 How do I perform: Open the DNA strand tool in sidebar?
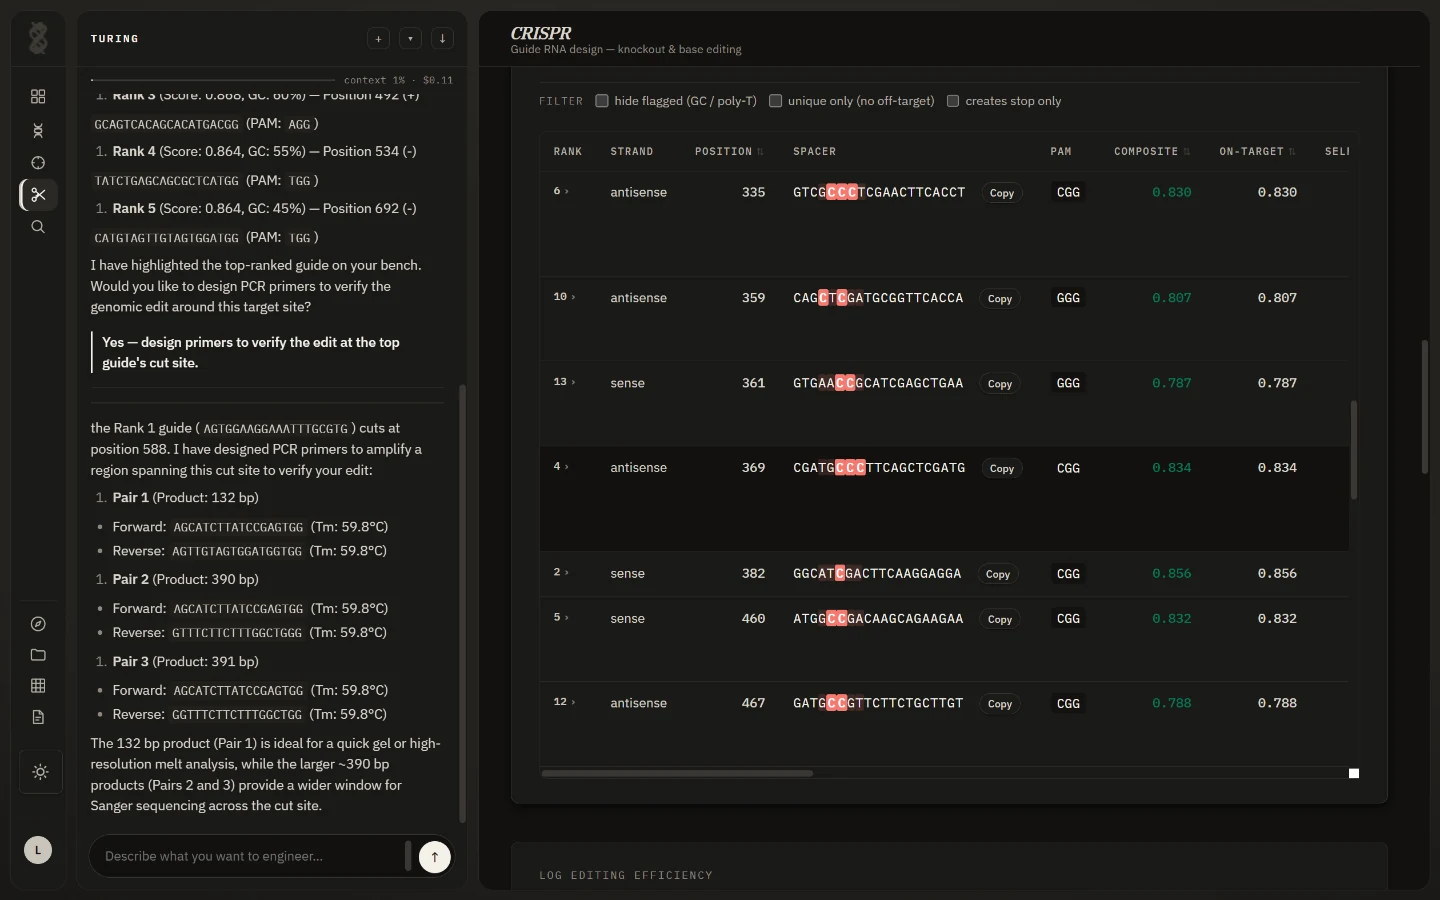click(38, 130)
